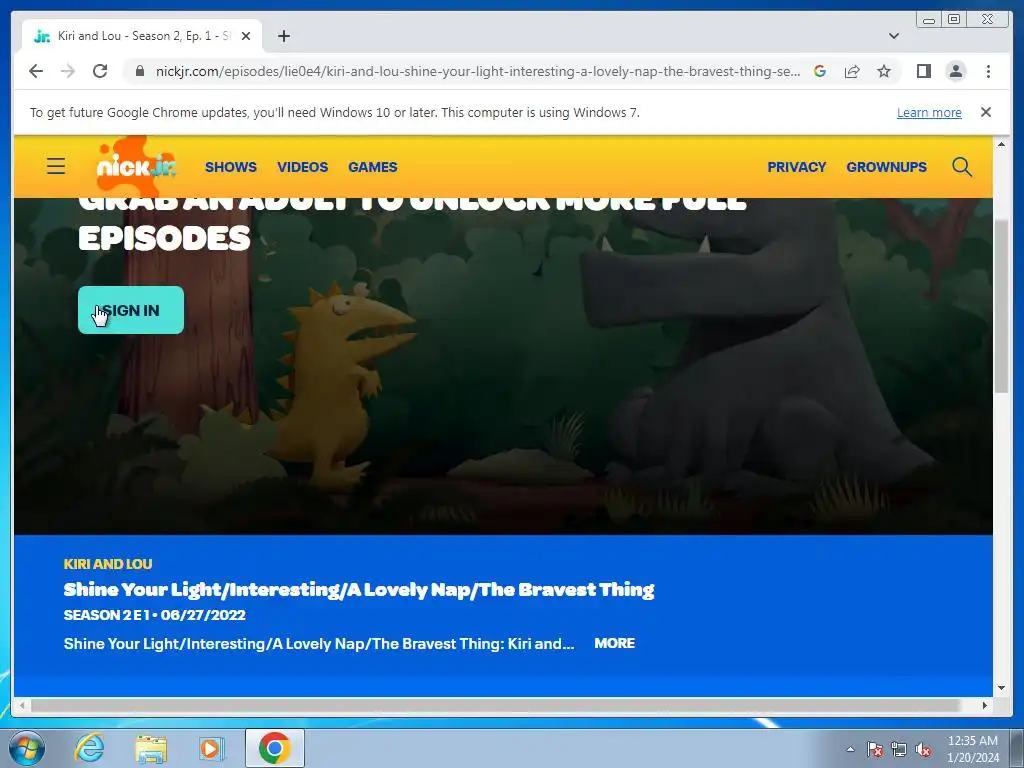This screenshot has width=1024, height=768.
Task: Click the network tray icon
Action: coord(899,749)
